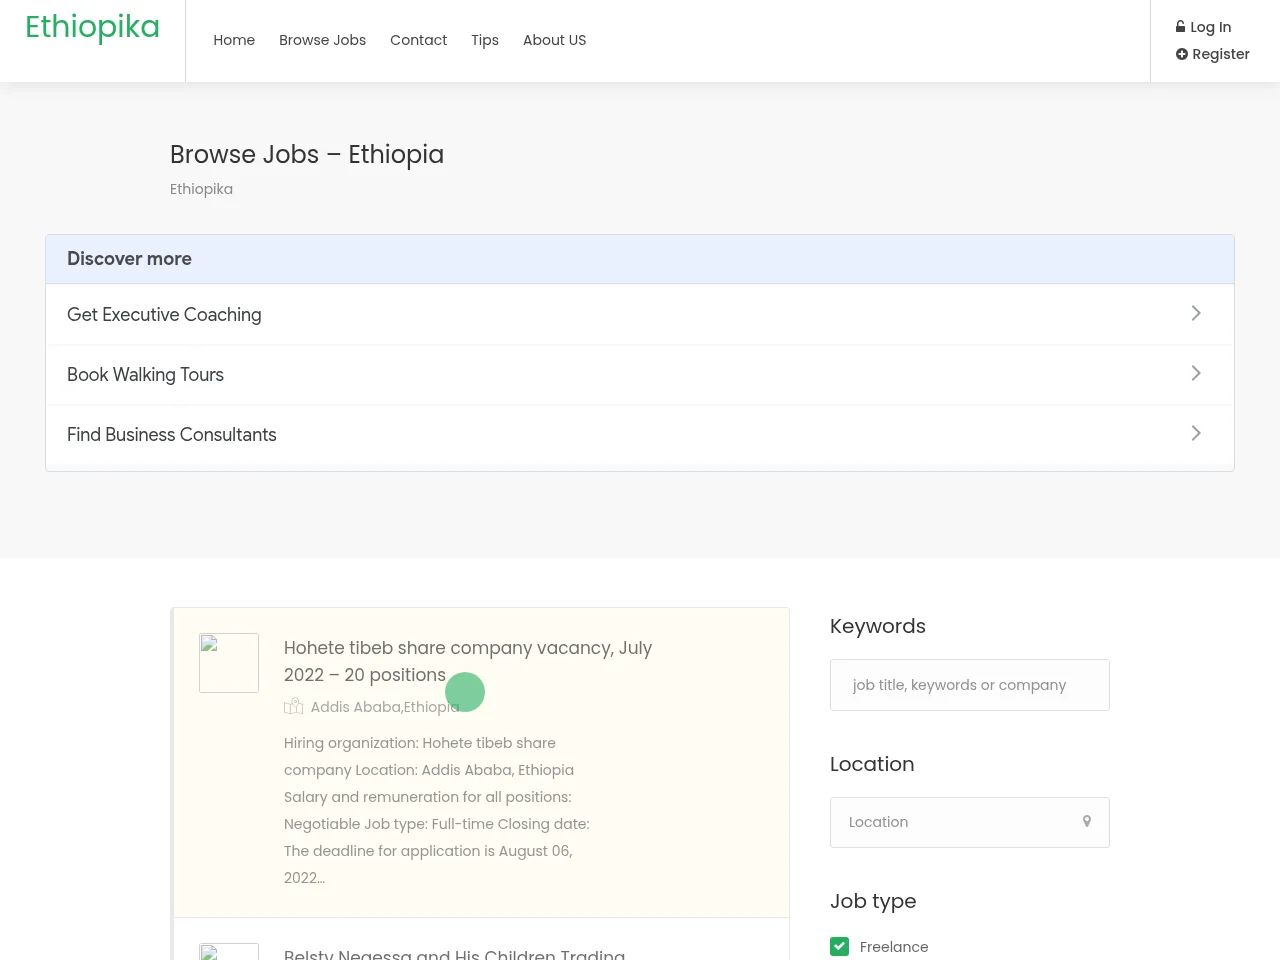Image resolution: width=1280 pixels, height=960 pixels.
Task: Click the Hohete tibeb company logo thumbnail
Action: [x=229, y=663]
